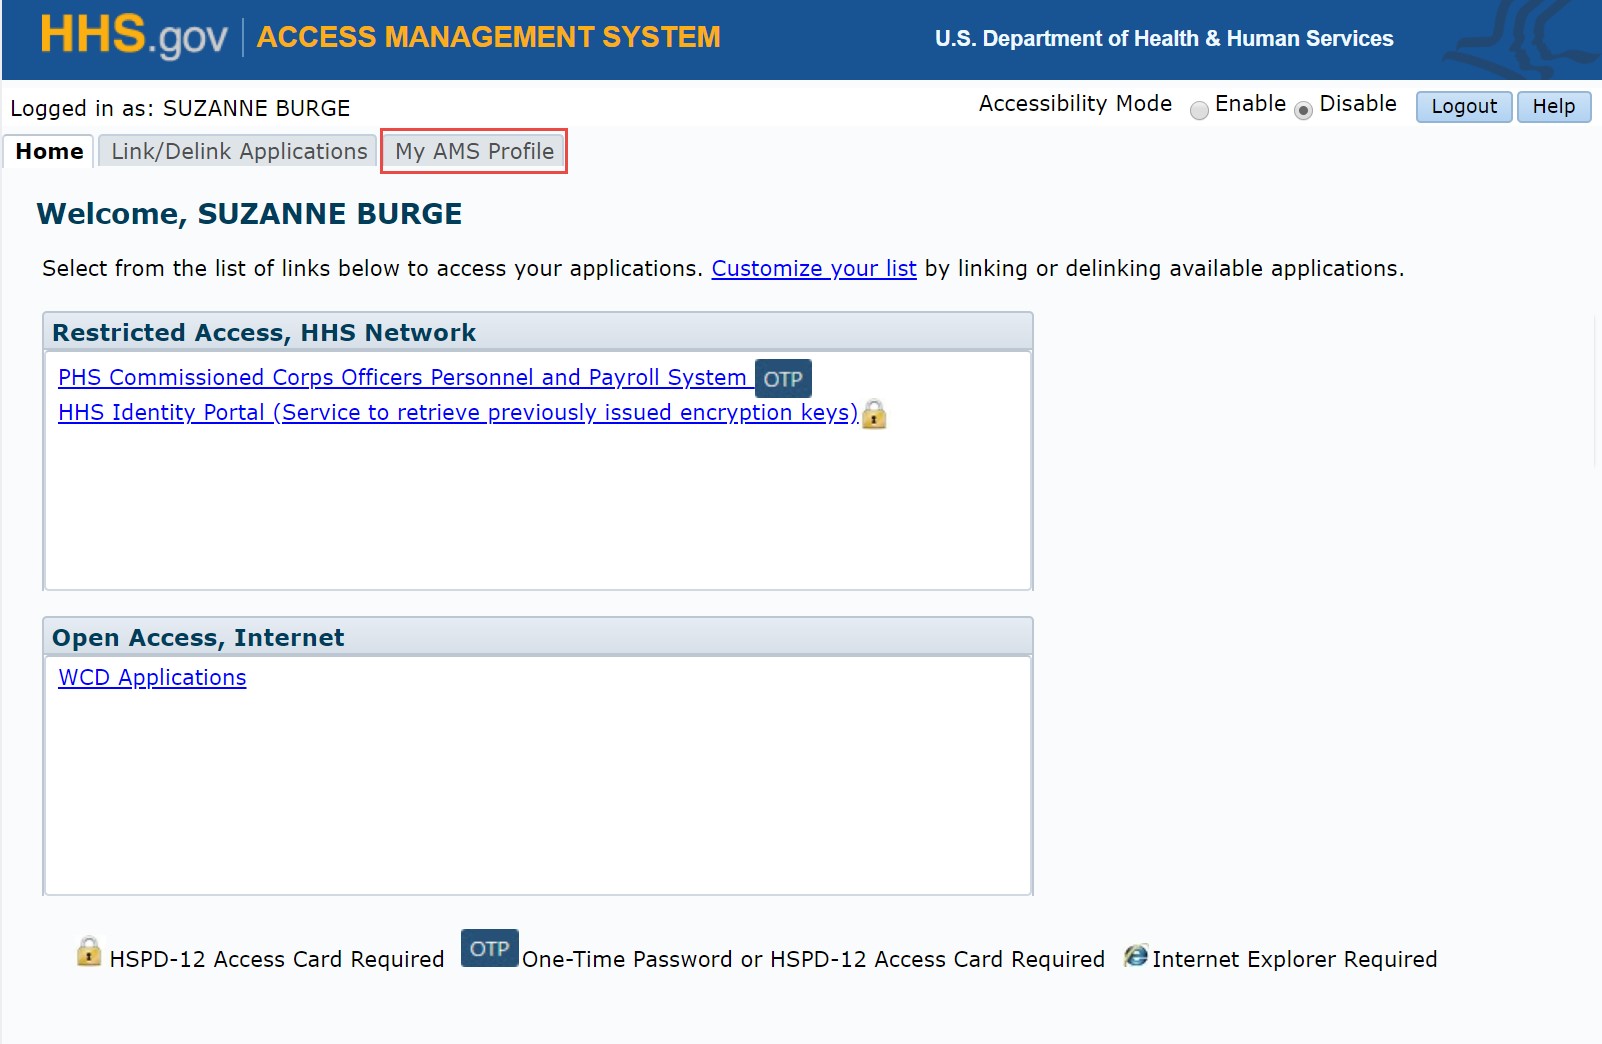Open the Link/Delink Applications tab
Screen dimensions: 1602x1044
pyautogui.click(x=239, y=151)
